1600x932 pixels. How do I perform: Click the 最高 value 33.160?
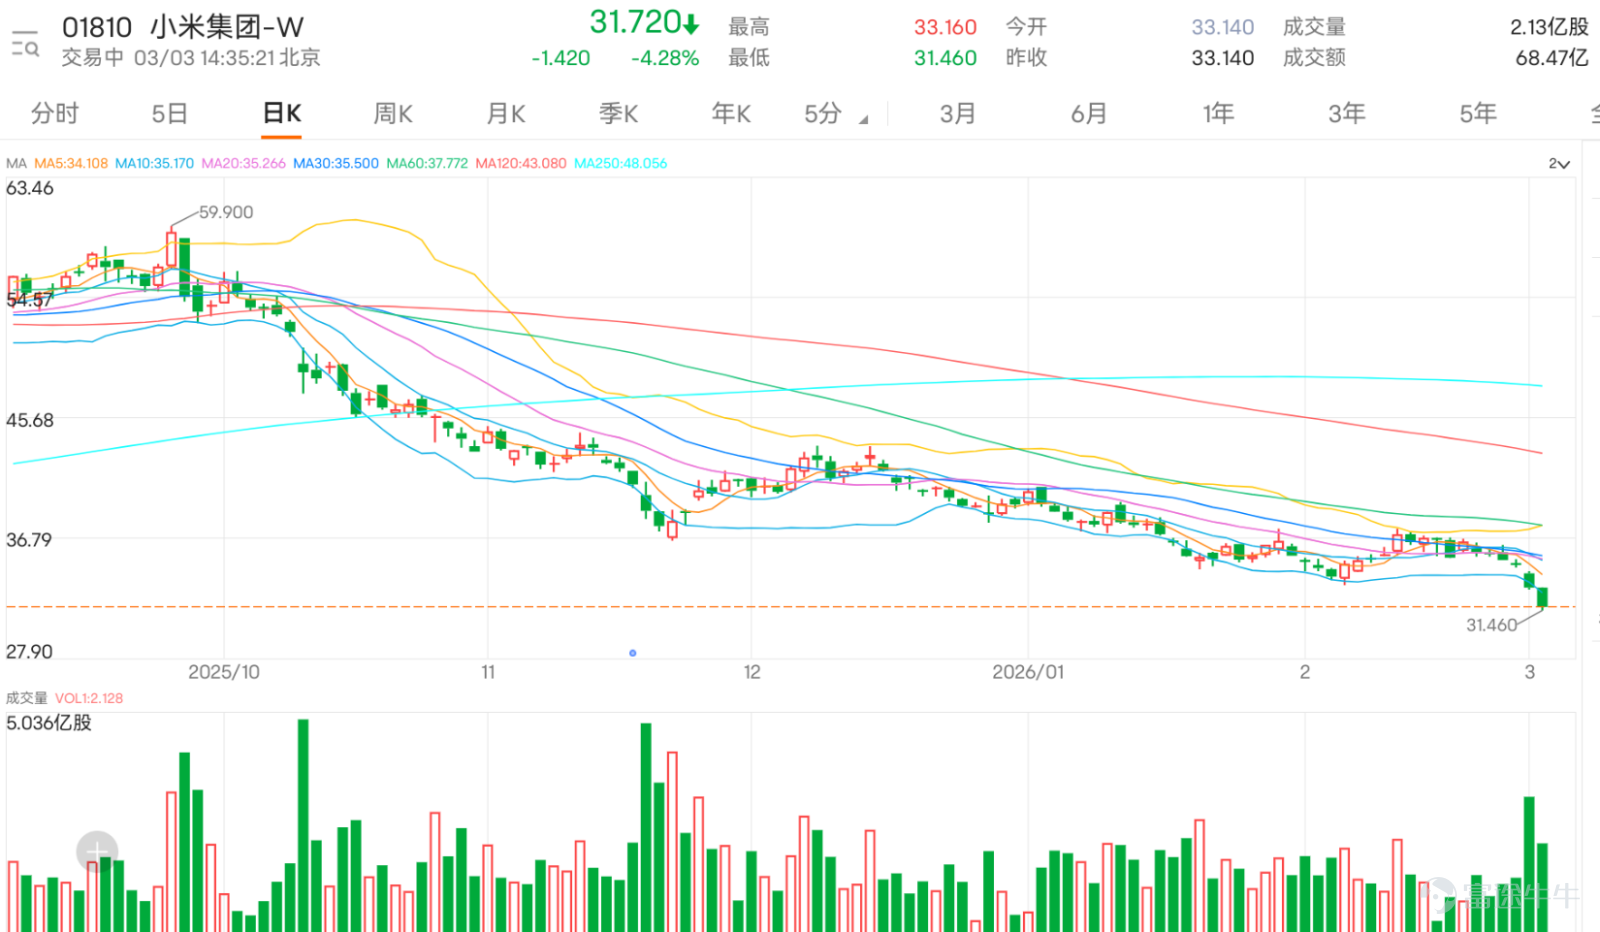click(945, 27)
